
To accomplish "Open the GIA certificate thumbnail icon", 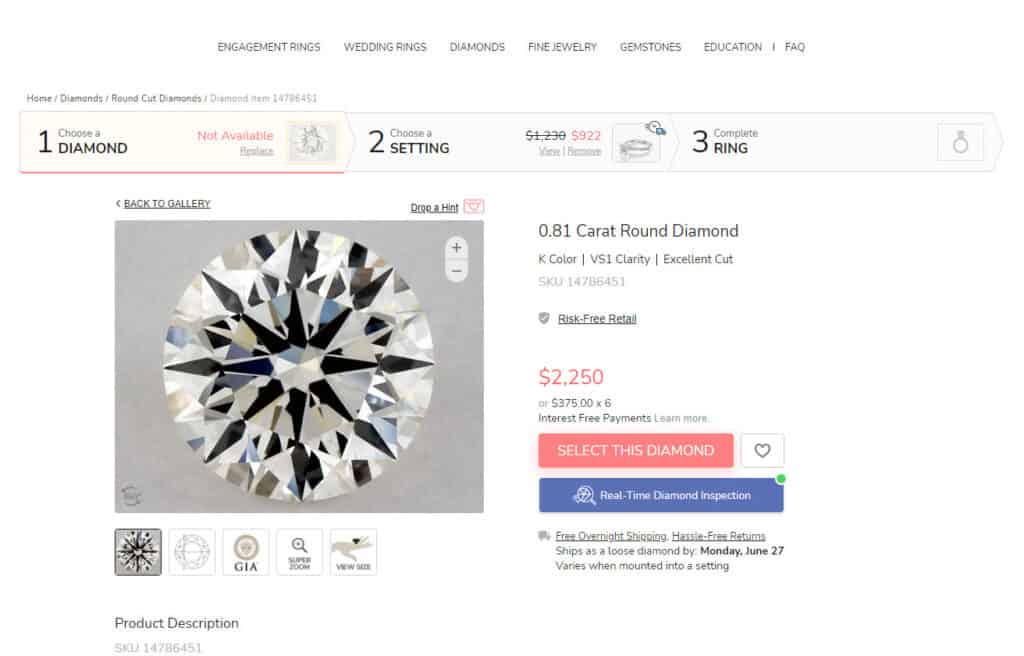I will (245, 551).
